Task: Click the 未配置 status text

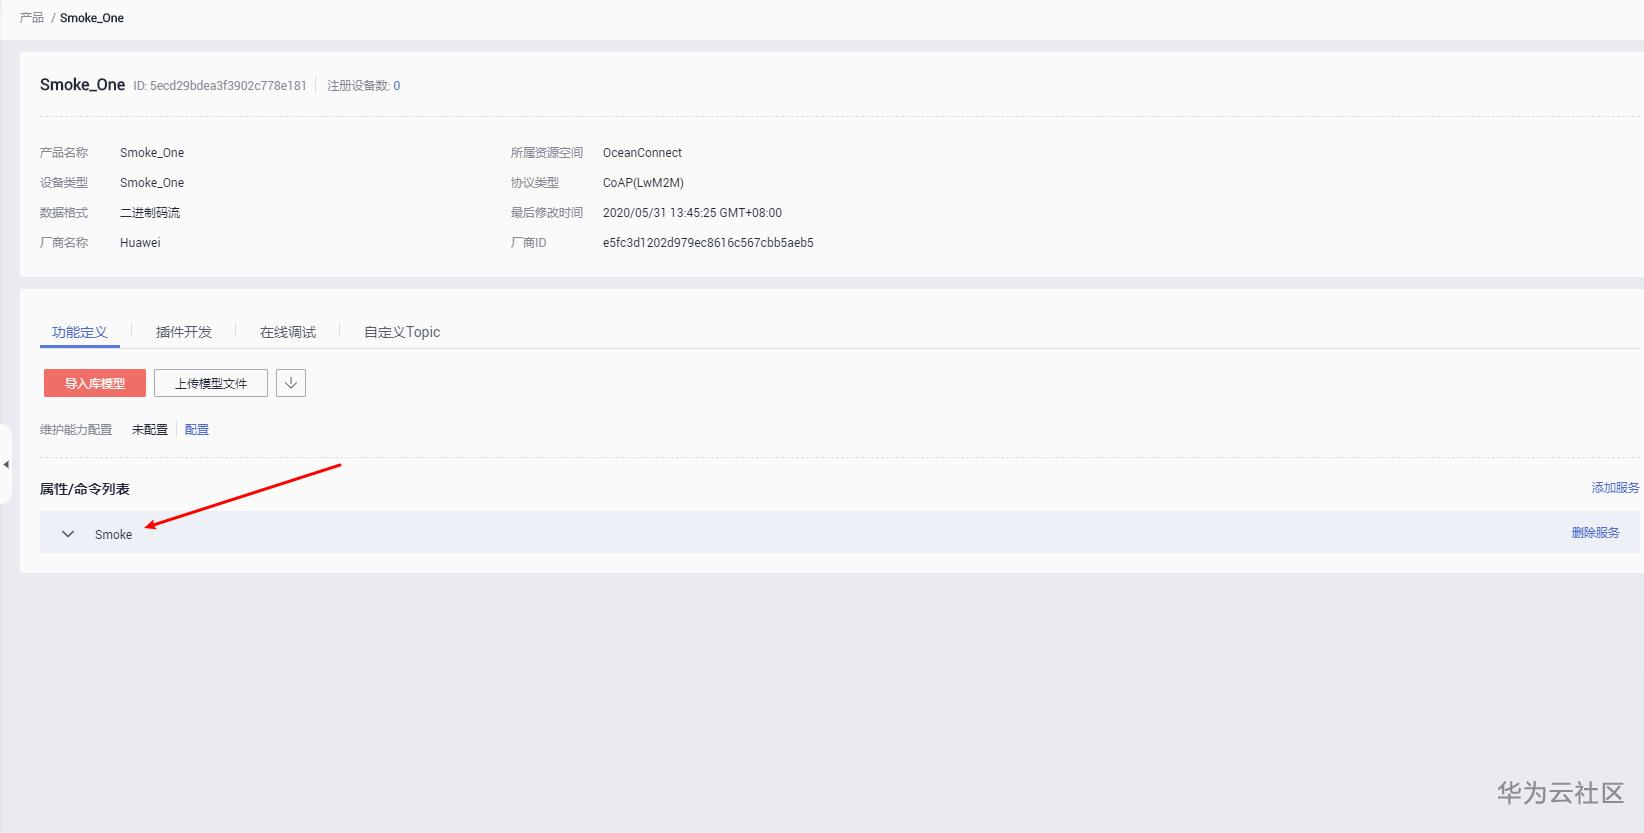Action: coord(150,430)
